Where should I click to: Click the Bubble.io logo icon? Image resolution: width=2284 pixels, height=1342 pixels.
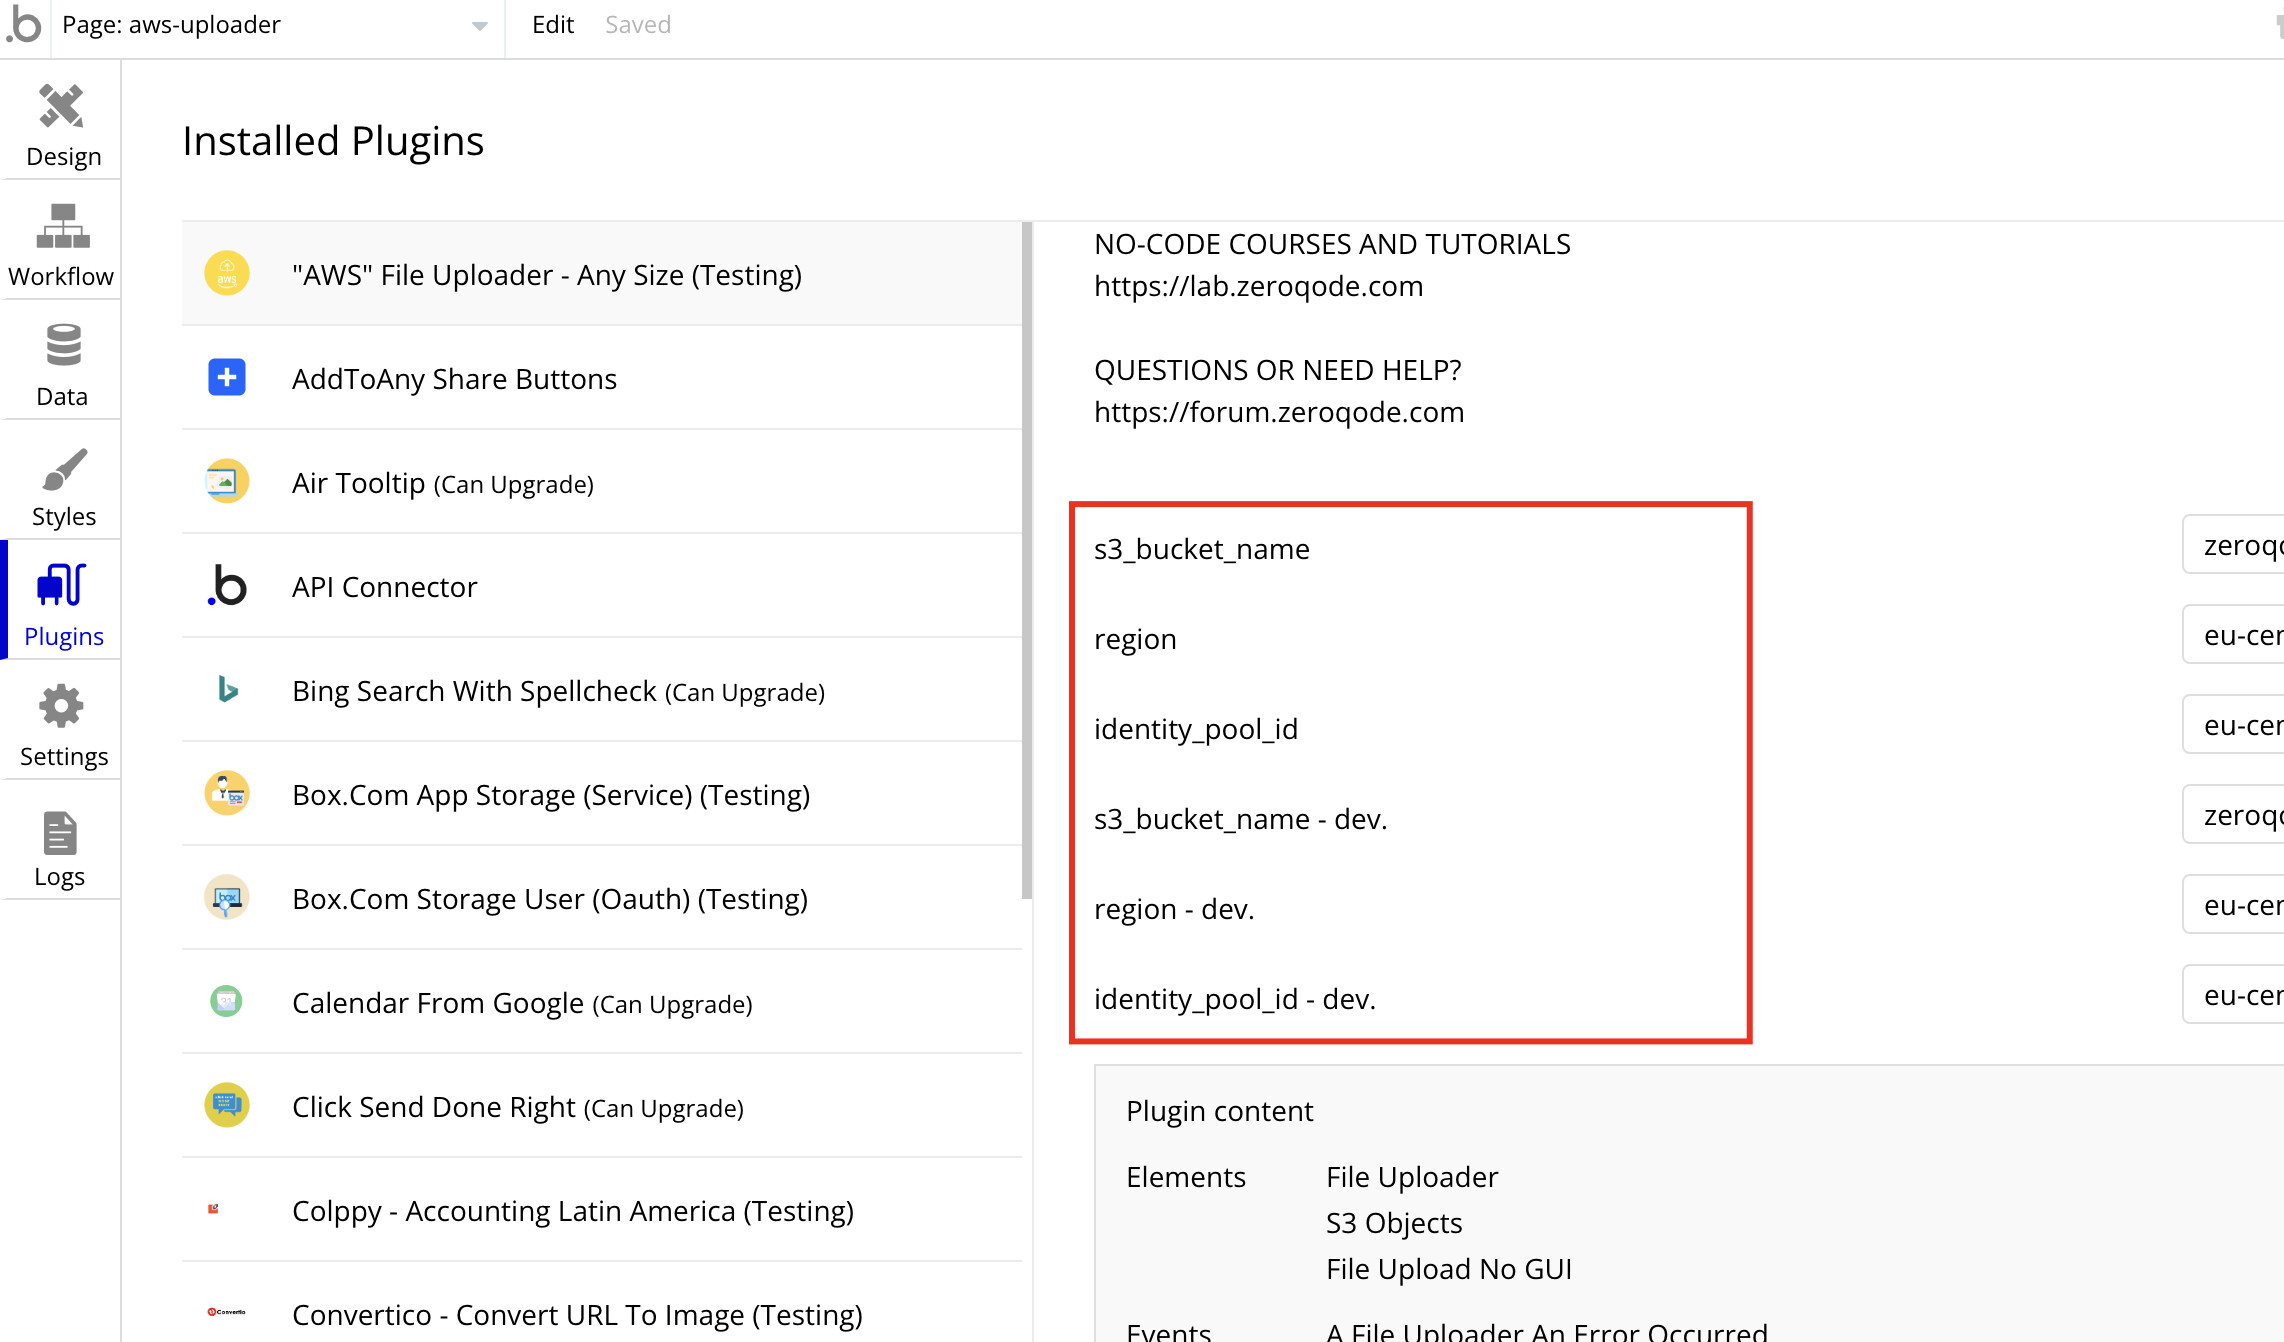(24, 24)
